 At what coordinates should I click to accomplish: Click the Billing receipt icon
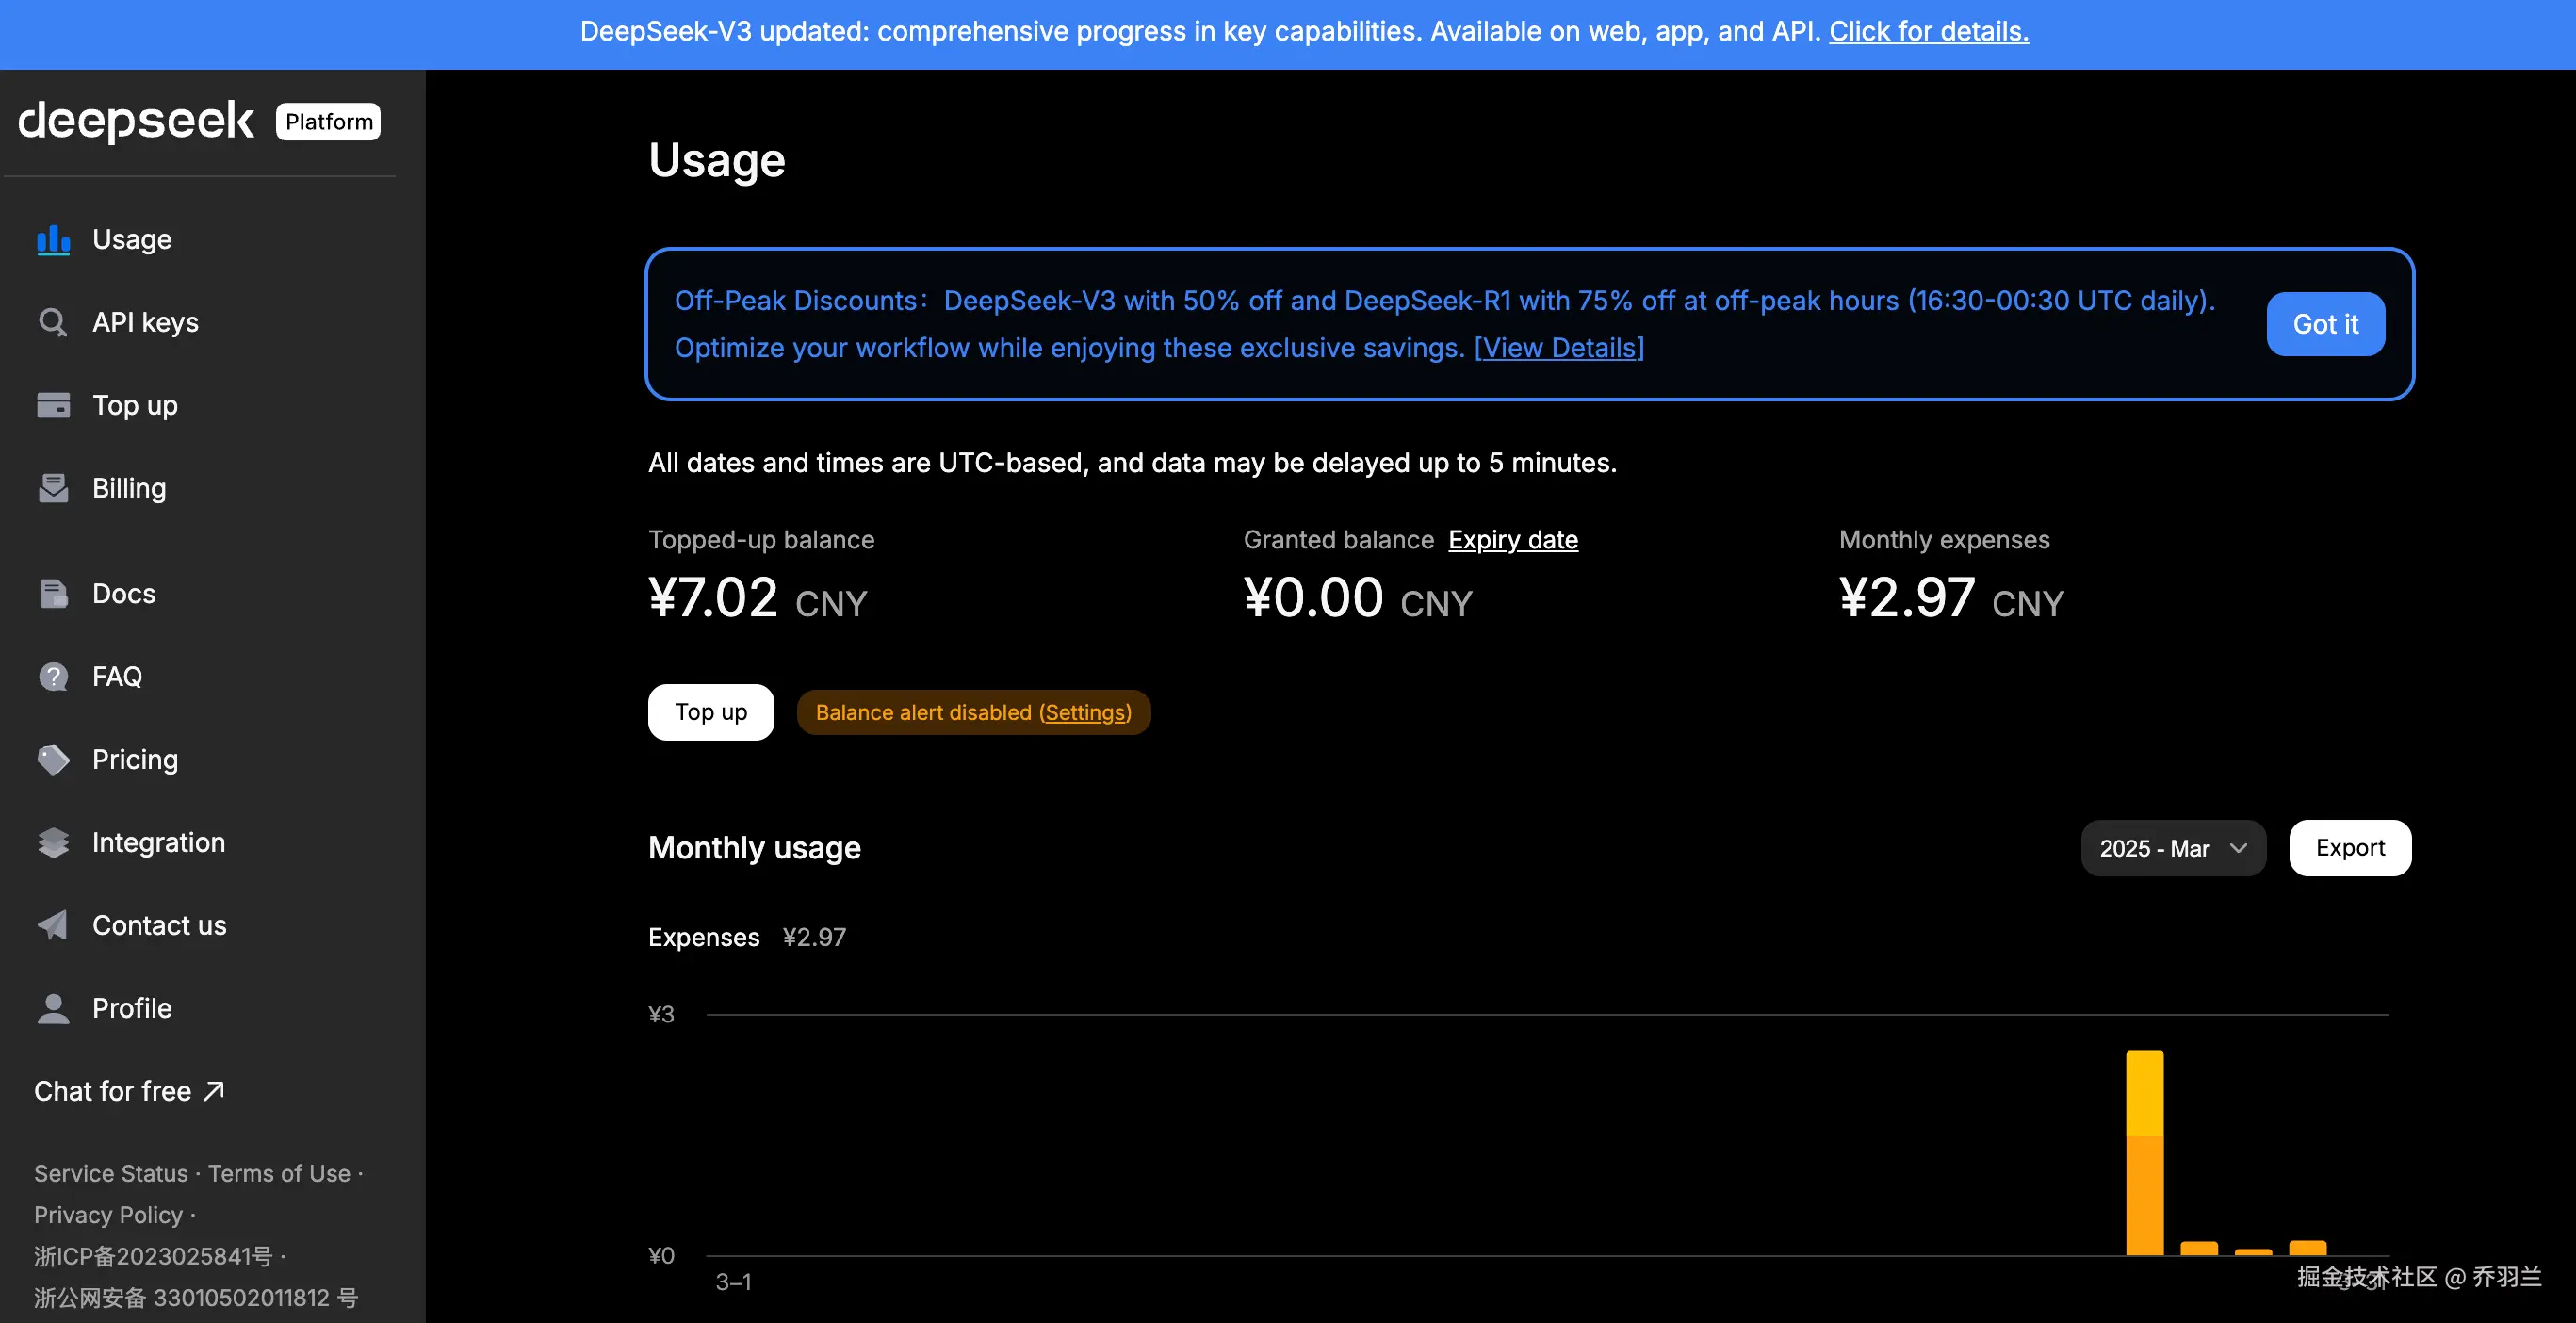[53, 489]
